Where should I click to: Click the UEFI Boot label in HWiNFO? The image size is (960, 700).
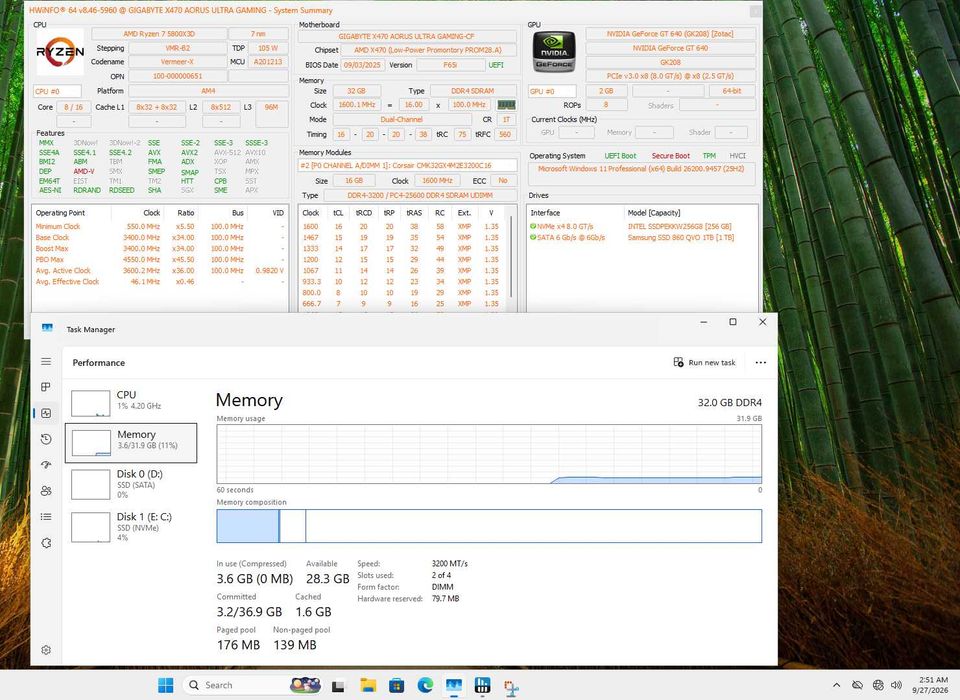(620, 156)
